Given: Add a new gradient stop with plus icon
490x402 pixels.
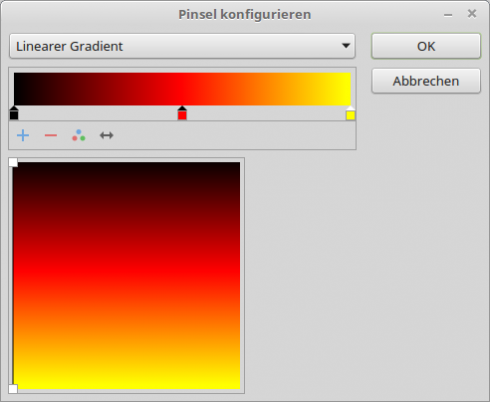Looking at the screenshot, I should pyautogui.click(x=23, y=135).
